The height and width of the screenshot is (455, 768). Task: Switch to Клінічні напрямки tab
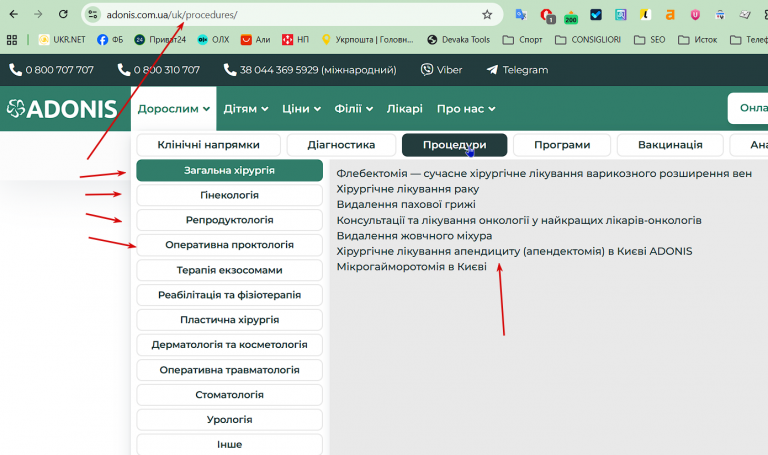[209, 145]
